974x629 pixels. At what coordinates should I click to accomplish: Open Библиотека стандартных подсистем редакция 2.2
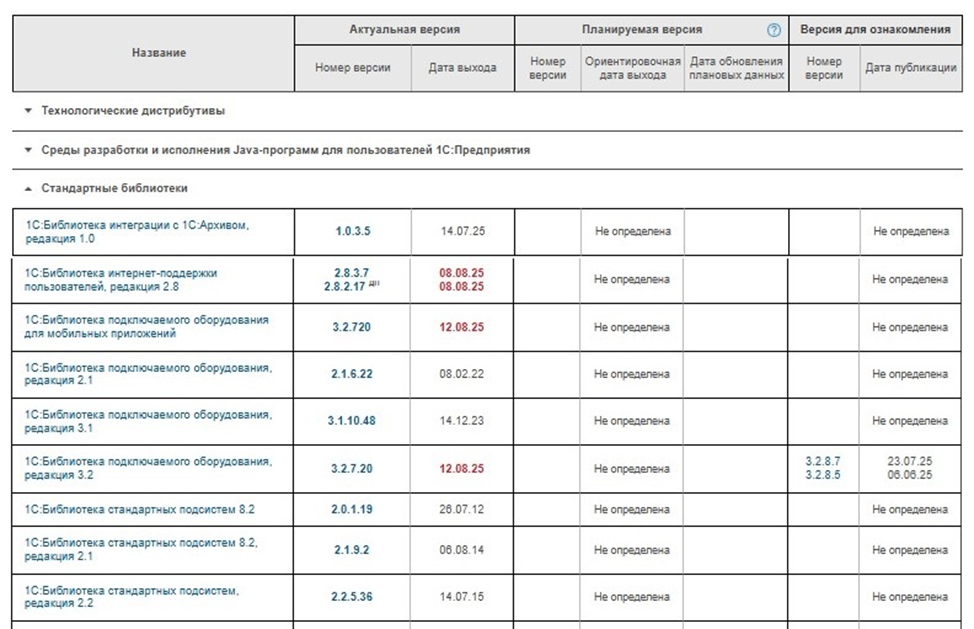[x=132, y=597]
